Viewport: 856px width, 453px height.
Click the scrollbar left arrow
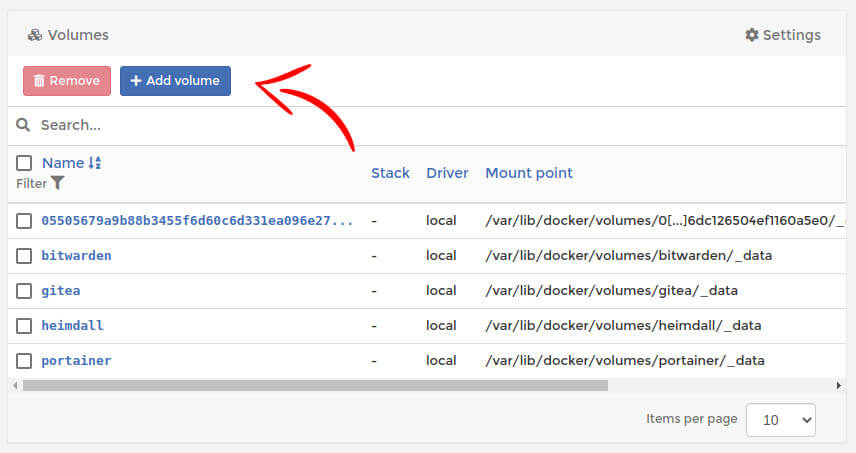(x=14, y=385)
